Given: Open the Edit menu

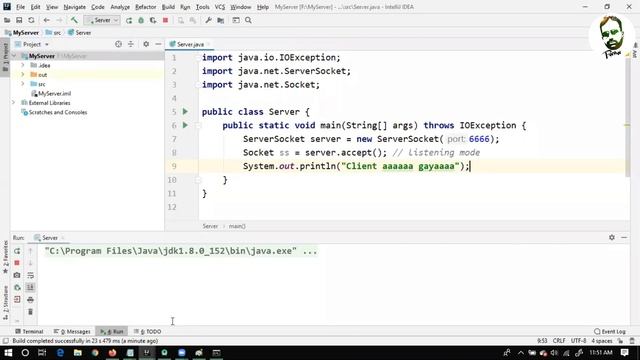Looking at the screenshot, I should (36, 7).
